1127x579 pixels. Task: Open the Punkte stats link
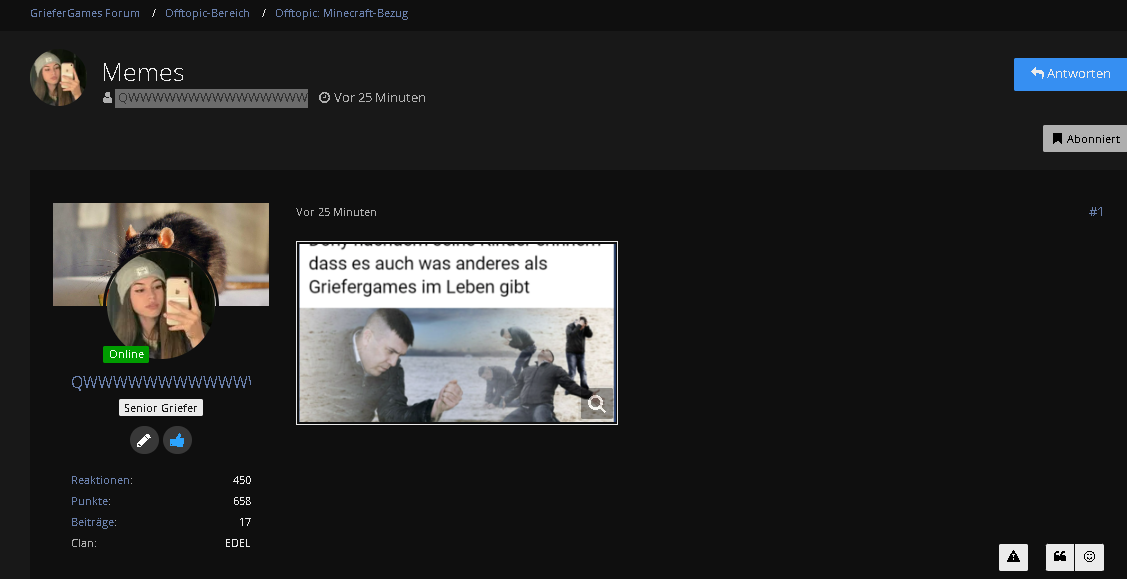[x=91, y=501]
